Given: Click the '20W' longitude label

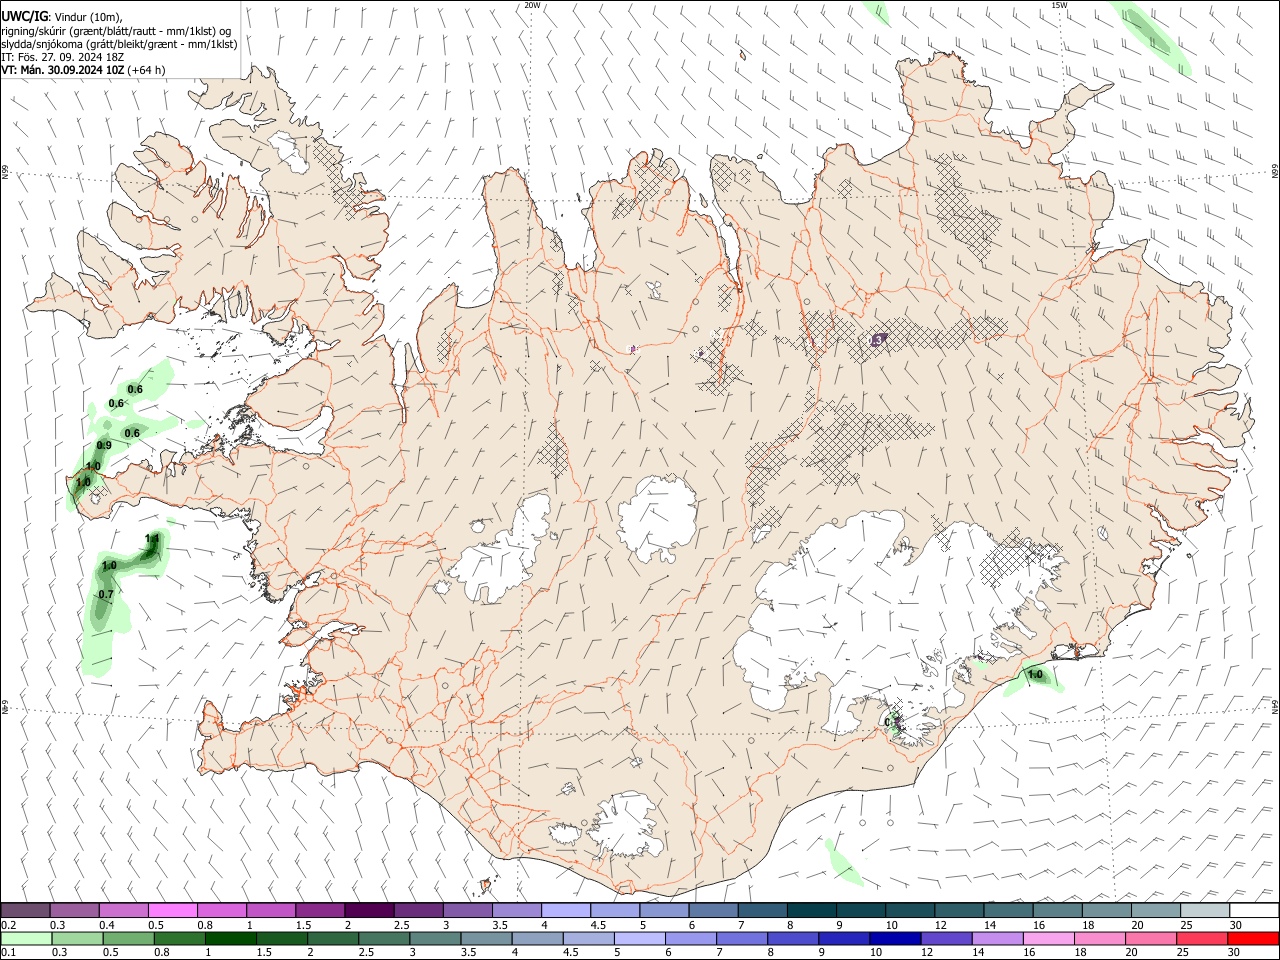Looking at the screenshot, I should point(532,5).
